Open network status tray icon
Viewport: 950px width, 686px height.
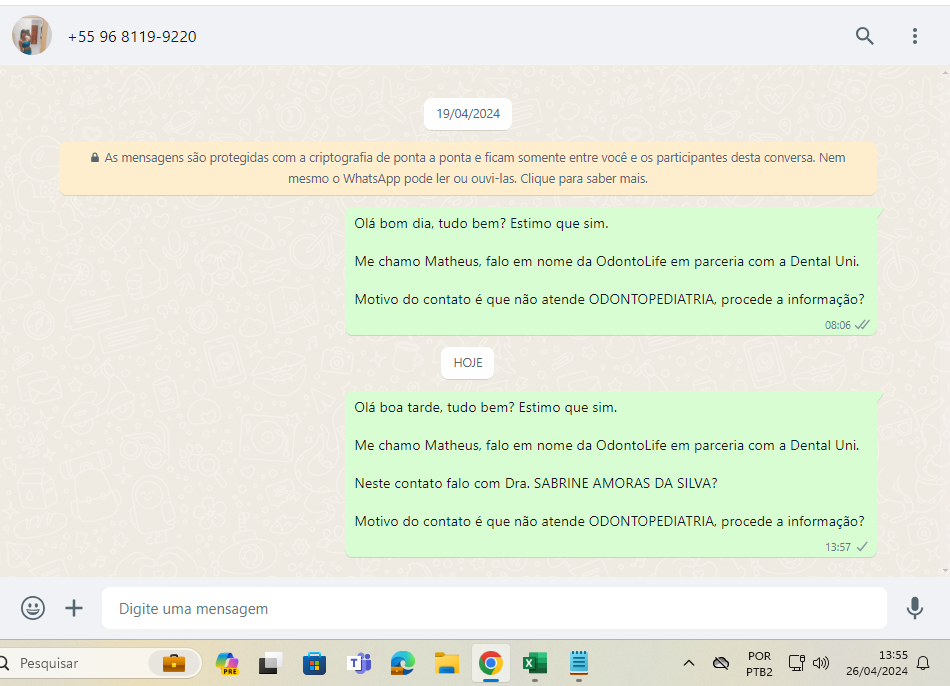(x=796, y=664)
